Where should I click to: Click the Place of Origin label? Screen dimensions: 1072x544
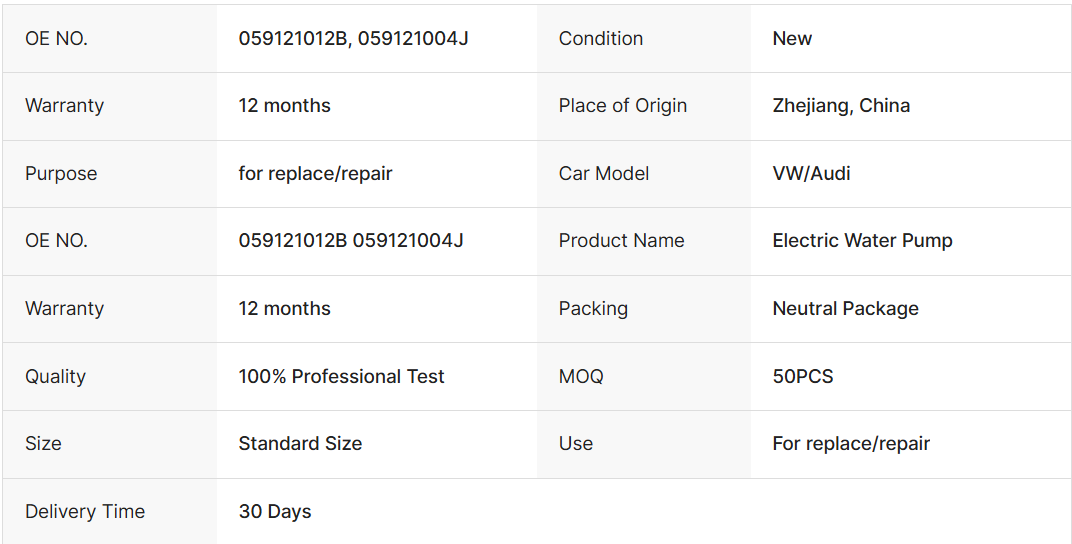623,106
